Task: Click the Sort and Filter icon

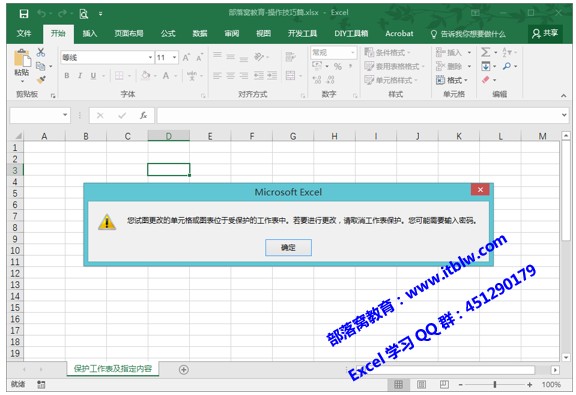Action: (507, 52)
